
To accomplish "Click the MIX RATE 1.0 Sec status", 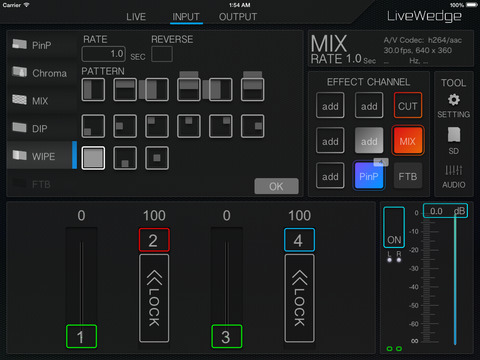I will 343,49.
